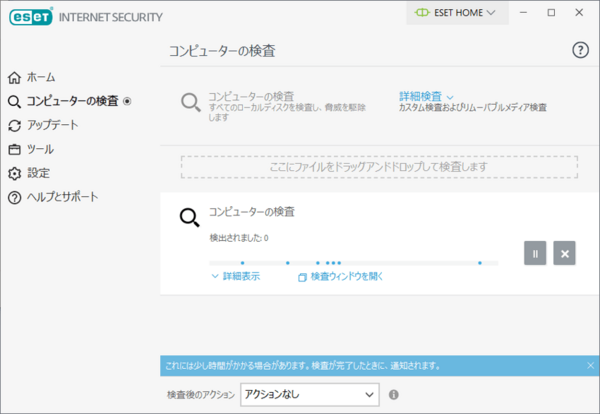Select コンピューターの検査 sidebar item
The height and width of the screenshot is (414, 600).
pyautogui.click(x=72, y=101)
